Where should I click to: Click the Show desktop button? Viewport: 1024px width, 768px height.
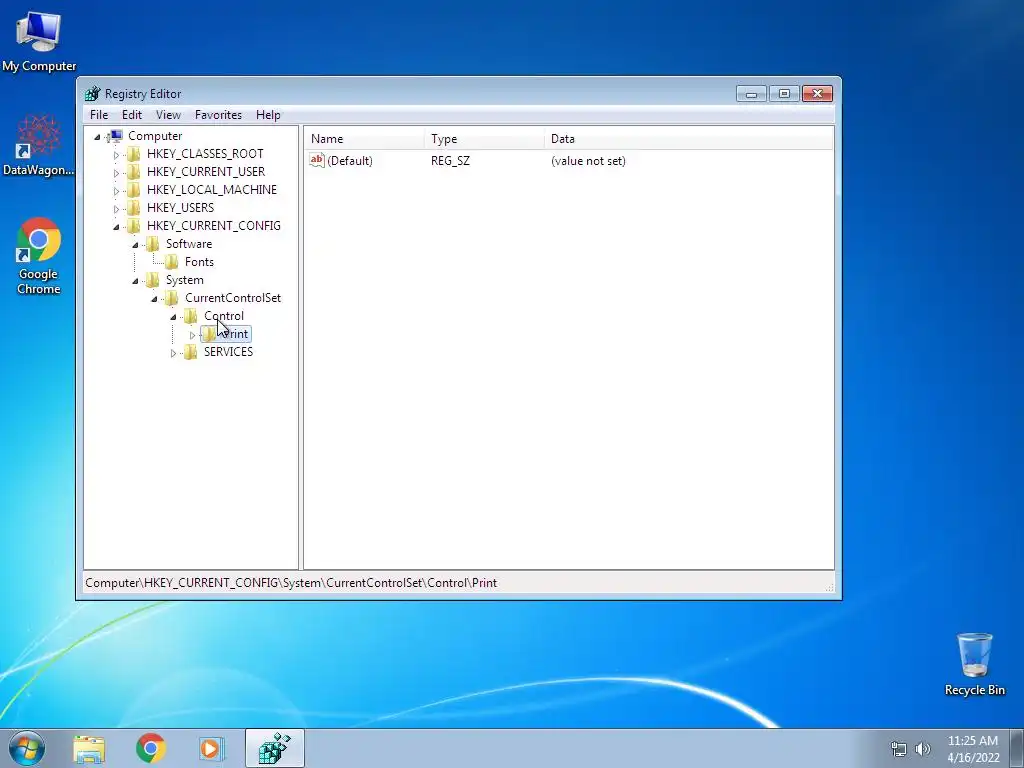coord(1017,748)
